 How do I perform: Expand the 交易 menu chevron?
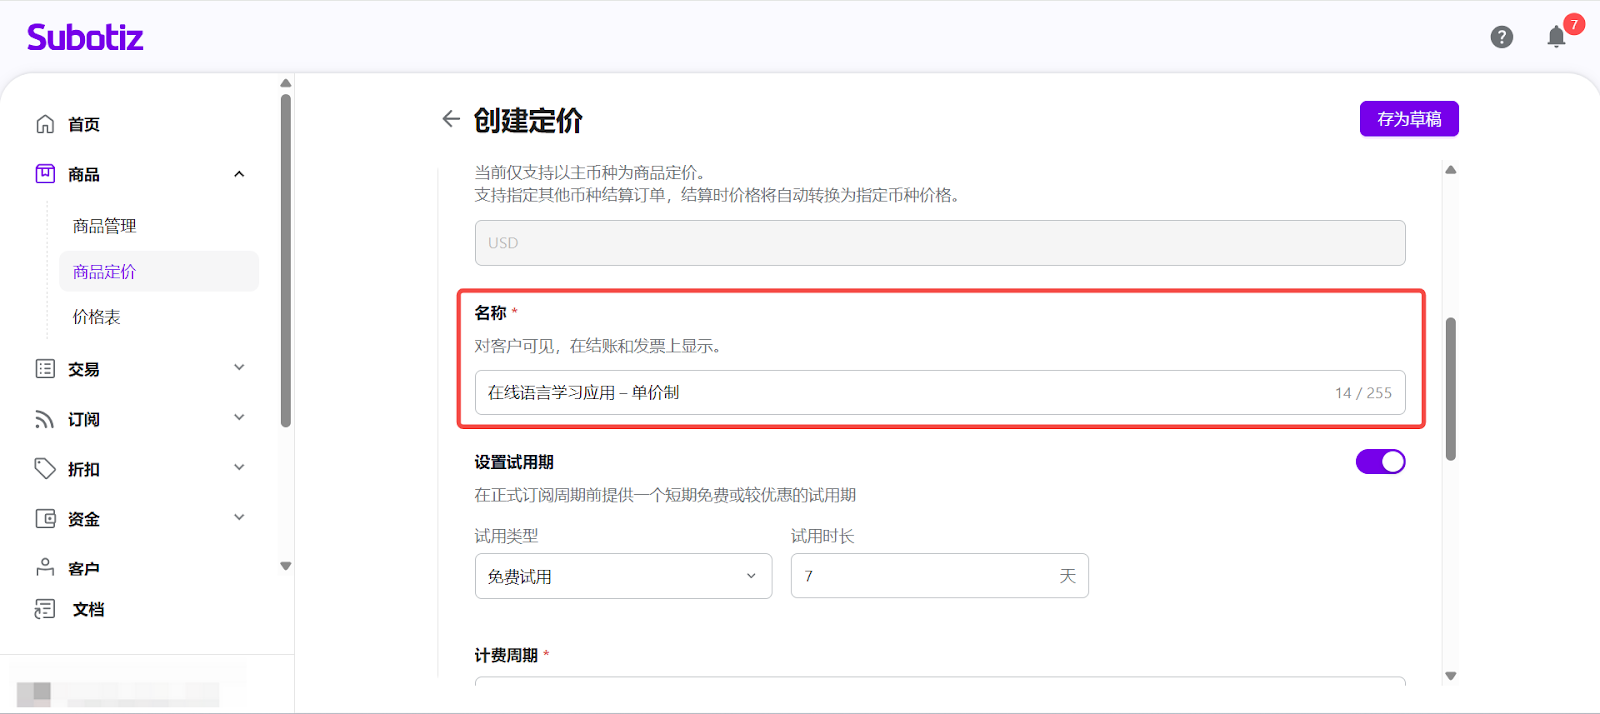pos(239,368)
